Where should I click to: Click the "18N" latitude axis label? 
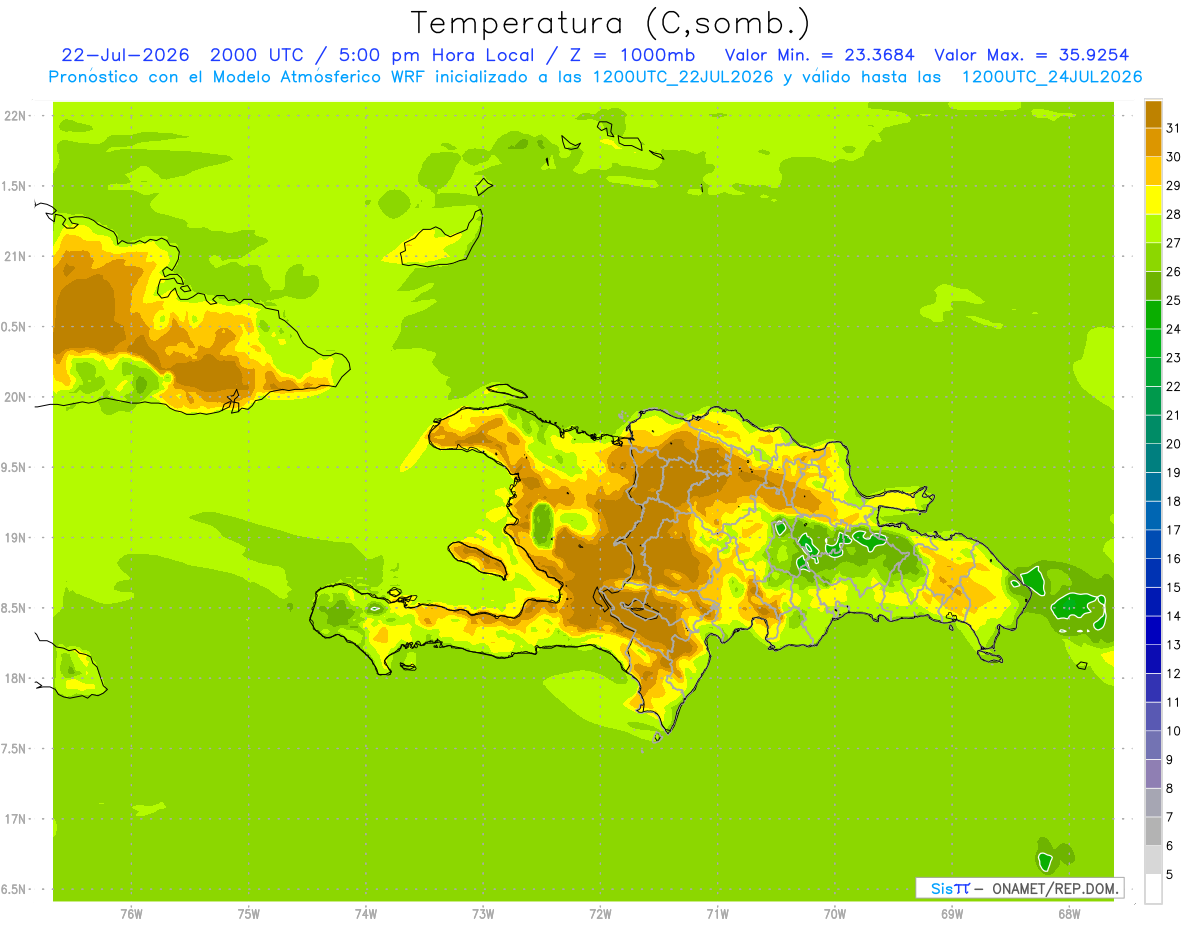[x=16, y=678]
